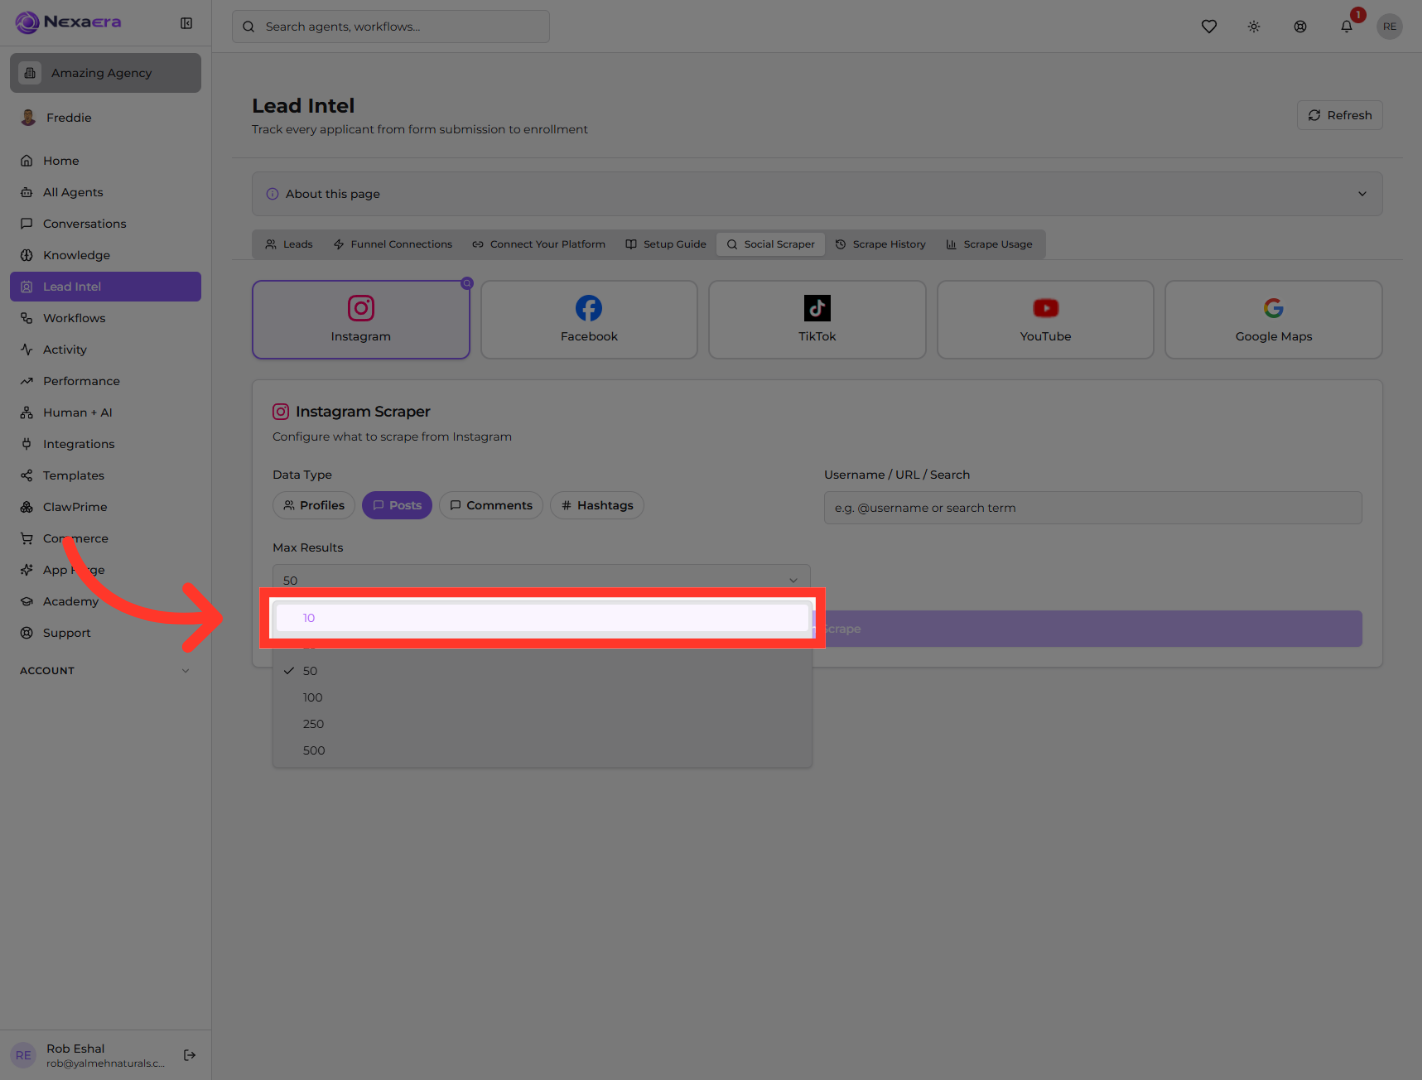Select the Google Maps scraper card

point(1273,320)
